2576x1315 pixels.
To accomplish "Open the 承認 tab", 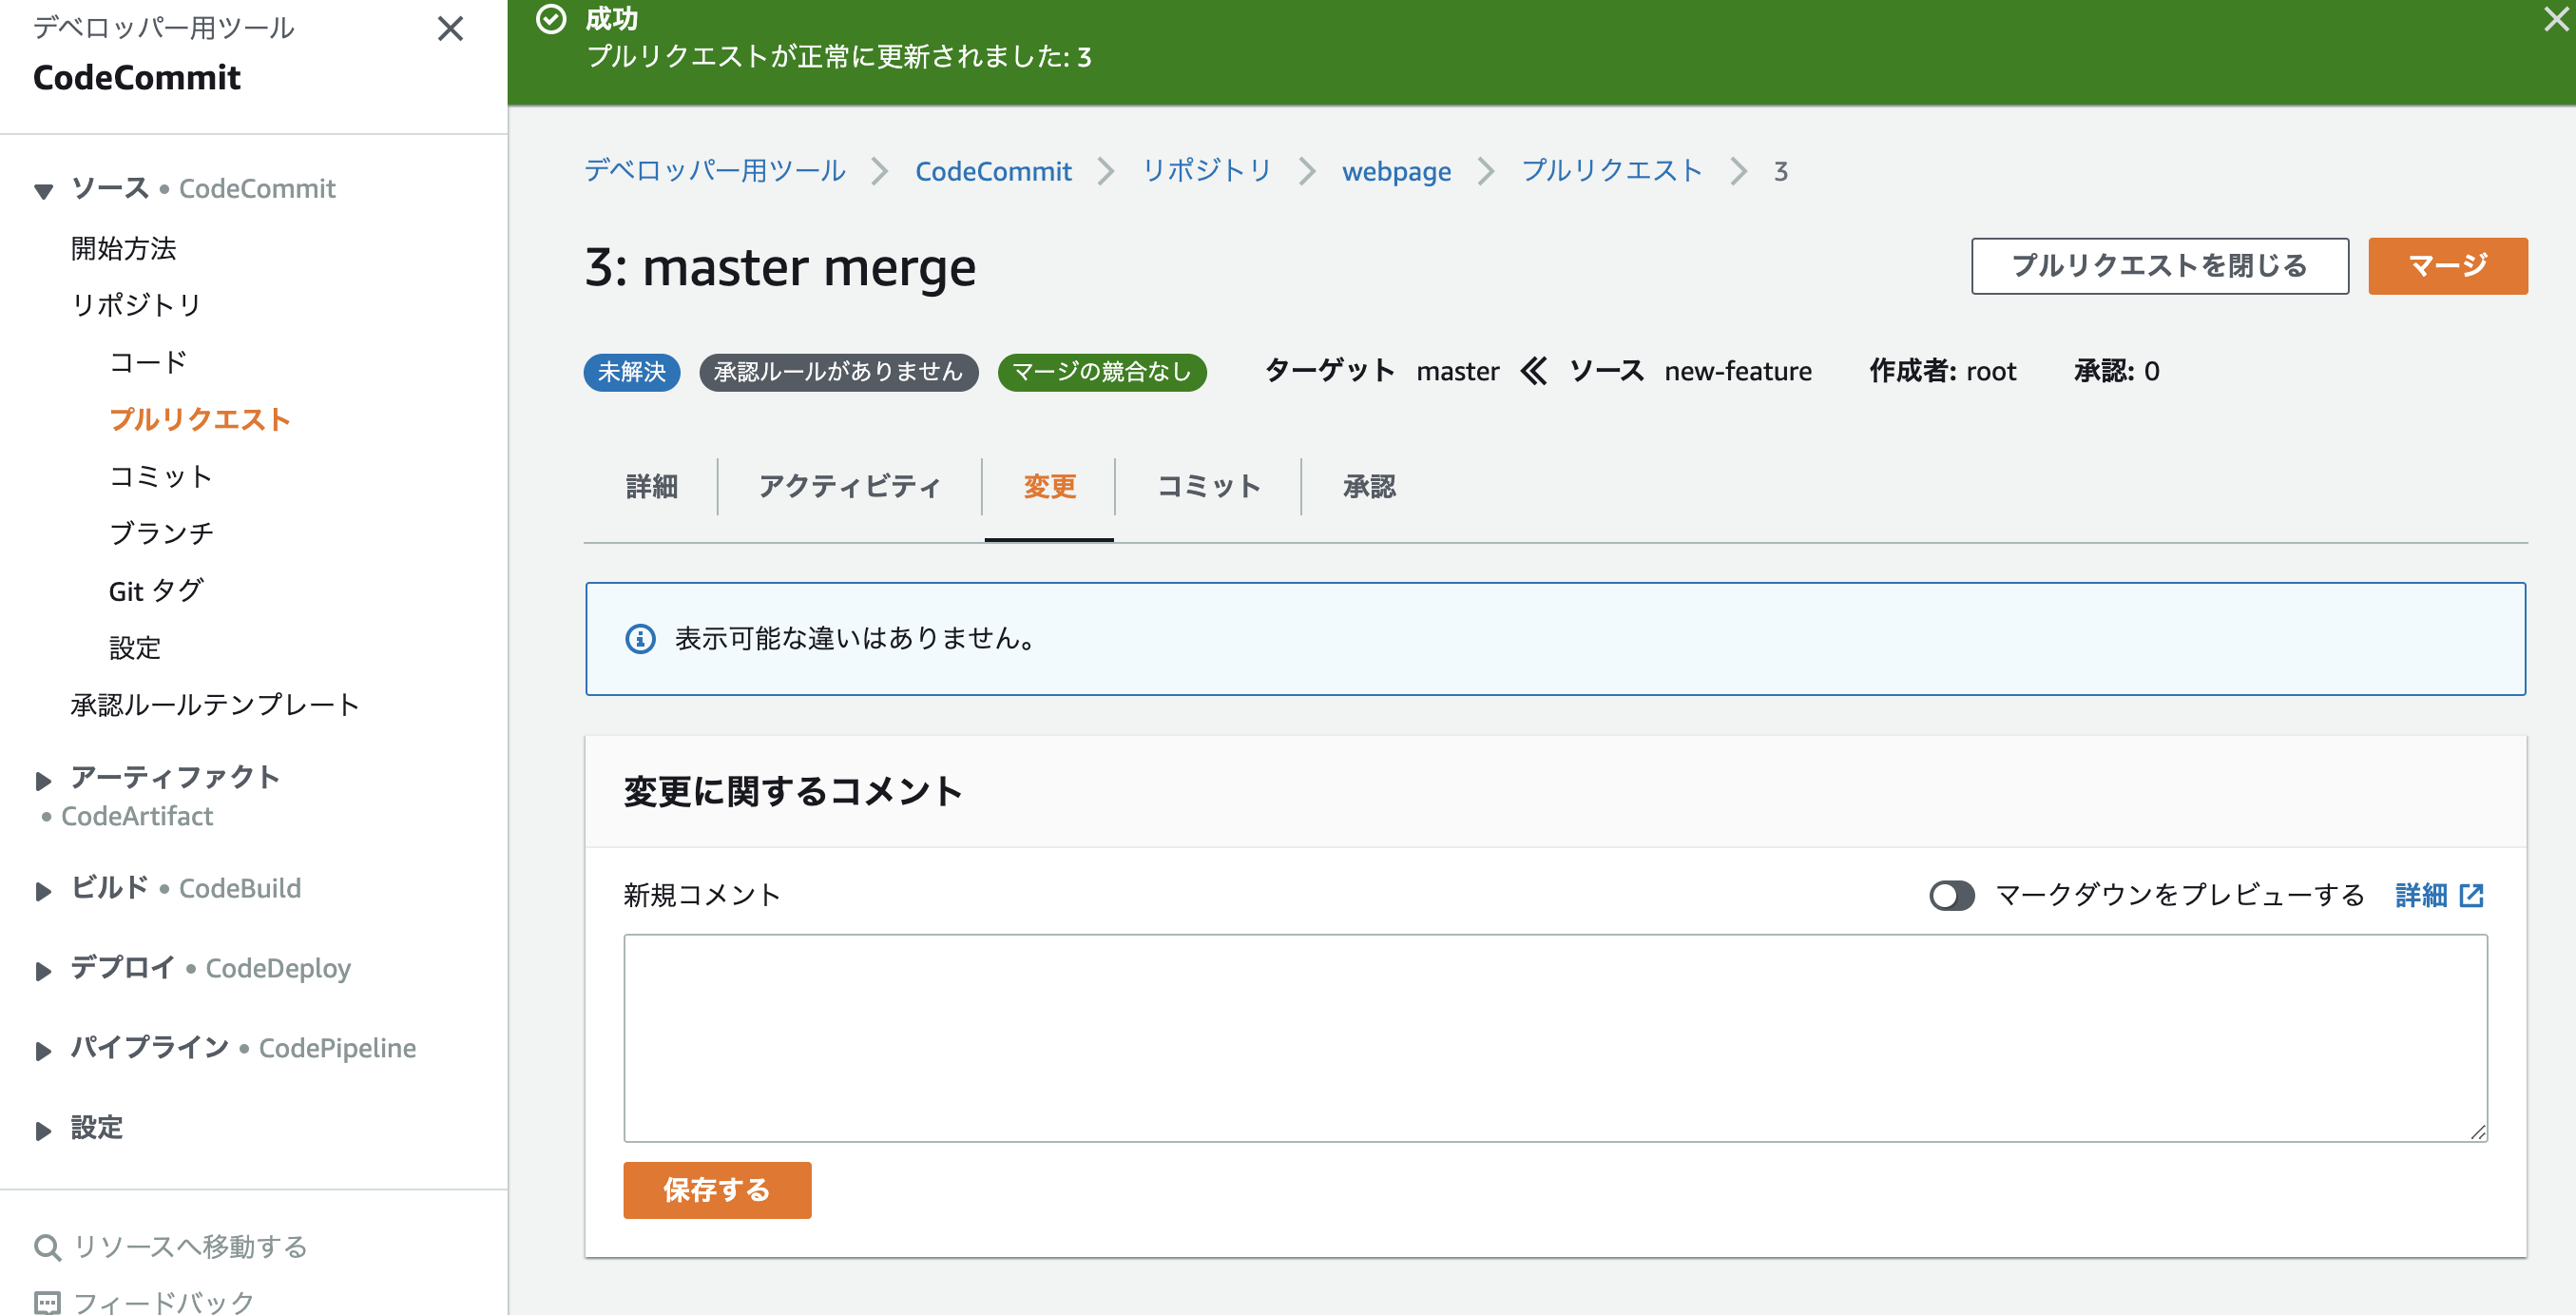I will click(1368, 487).
